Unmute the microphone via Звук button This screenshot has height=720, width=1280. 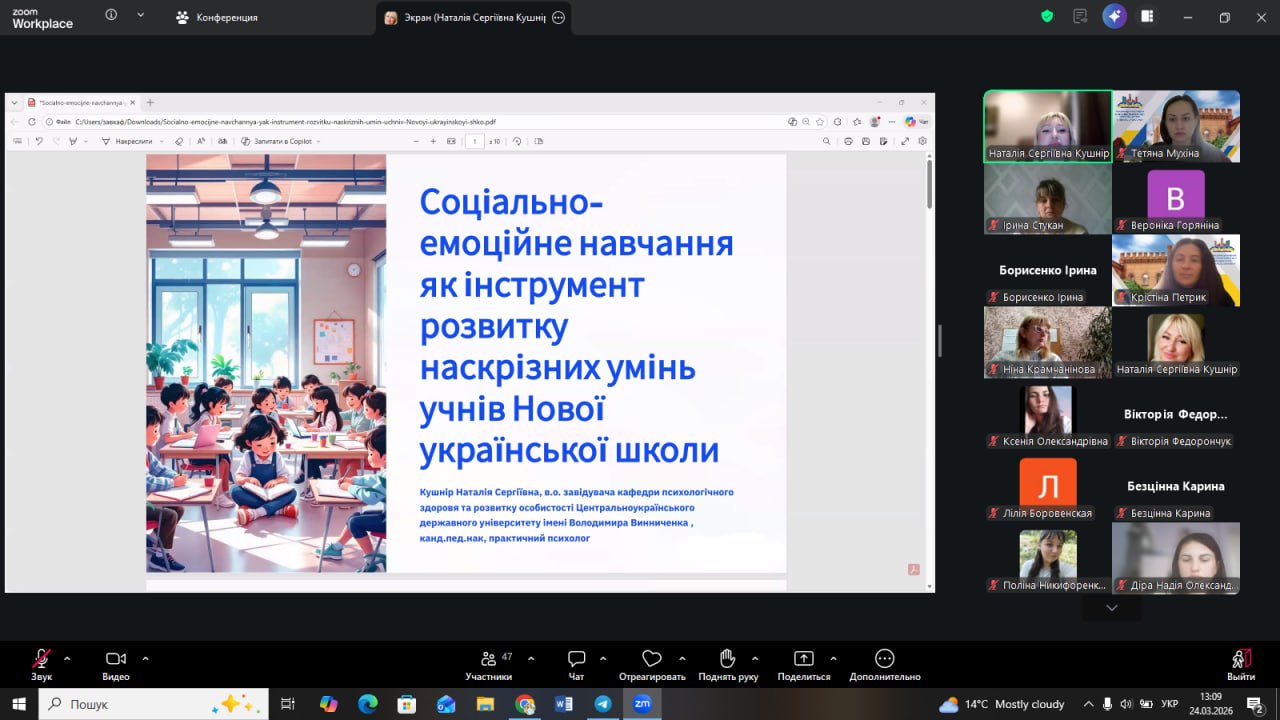tap(41, 660)
